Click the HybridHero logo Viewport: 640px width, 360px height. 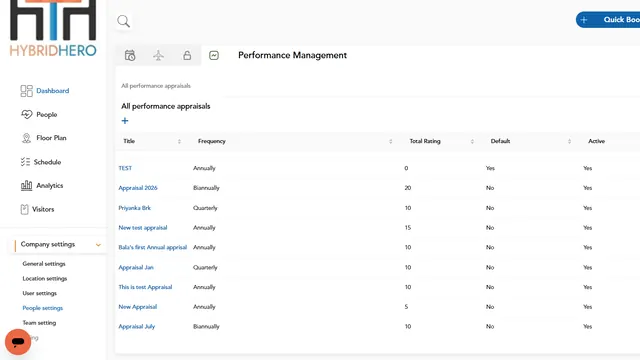pyautogui.click(x=53, y=29)
